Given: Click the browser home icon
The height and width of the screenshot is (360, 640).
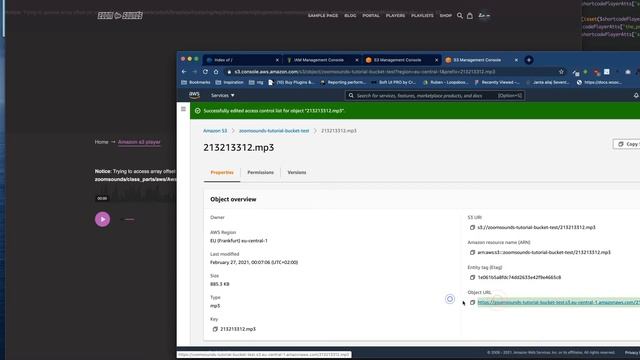Looking at the screenshot, I should pos(216,72).
